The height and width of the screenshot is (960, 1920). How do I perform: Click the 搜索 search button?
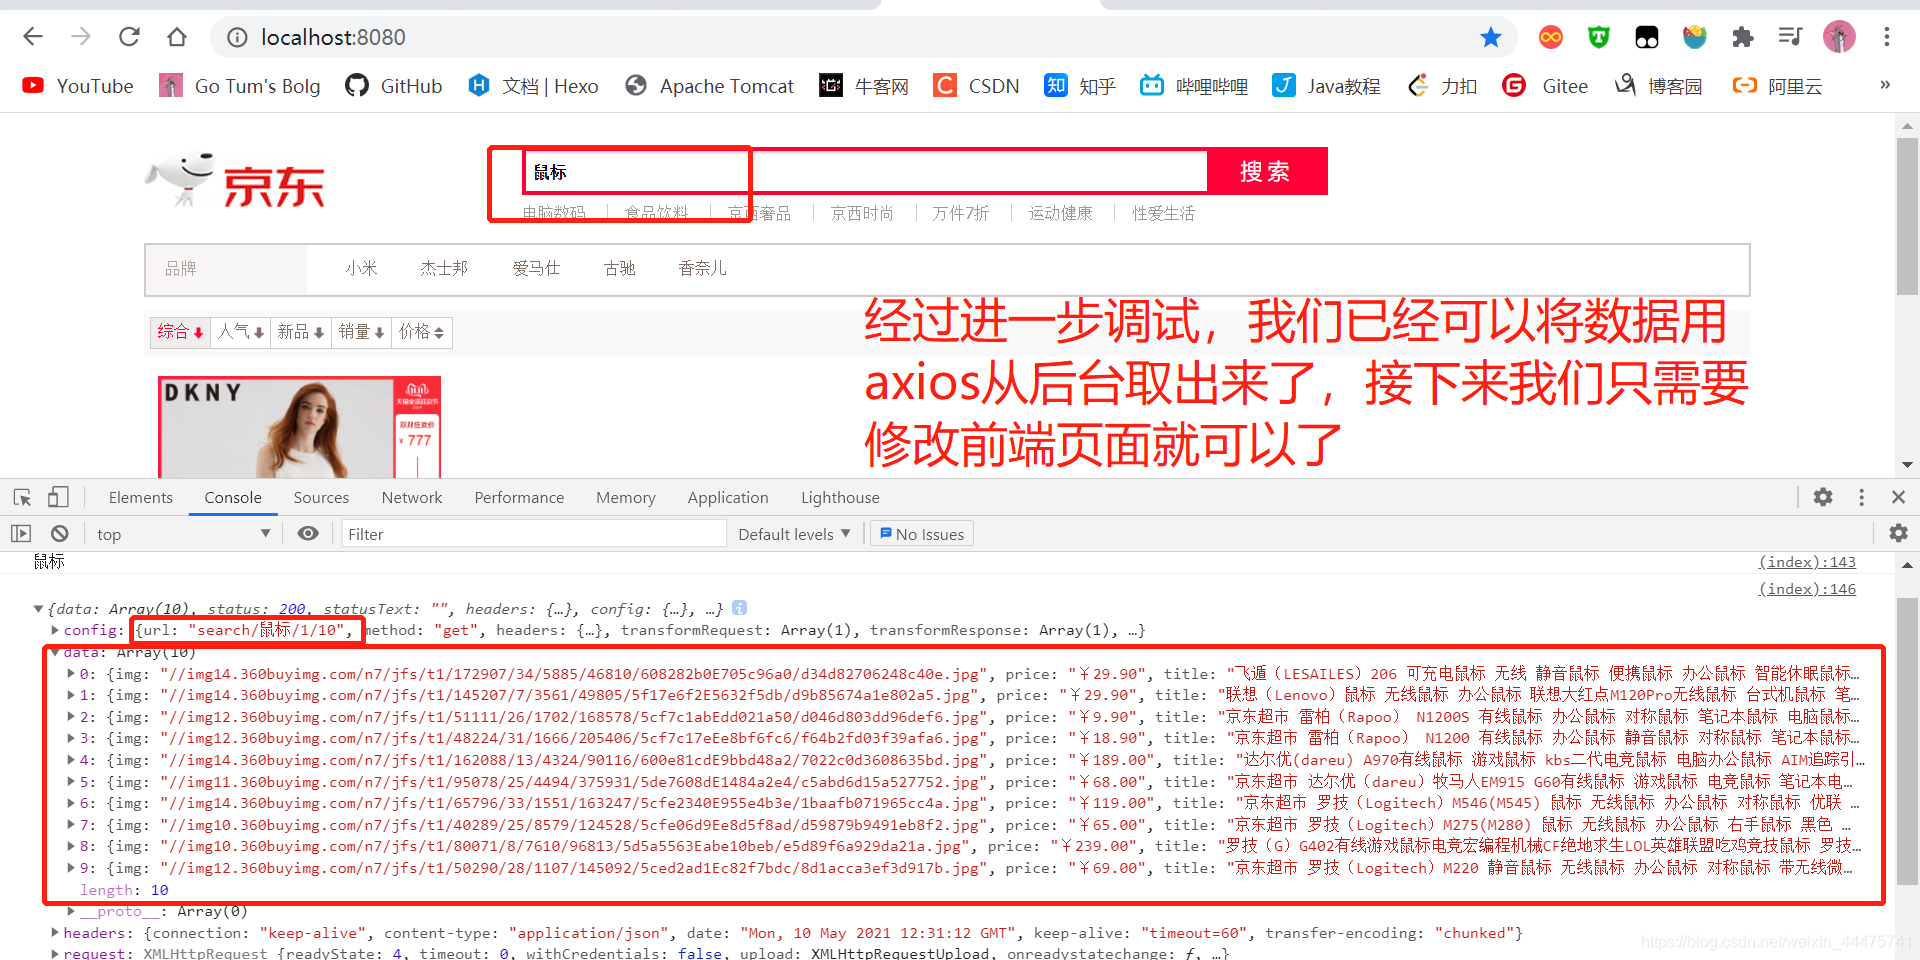[1266, 171]
